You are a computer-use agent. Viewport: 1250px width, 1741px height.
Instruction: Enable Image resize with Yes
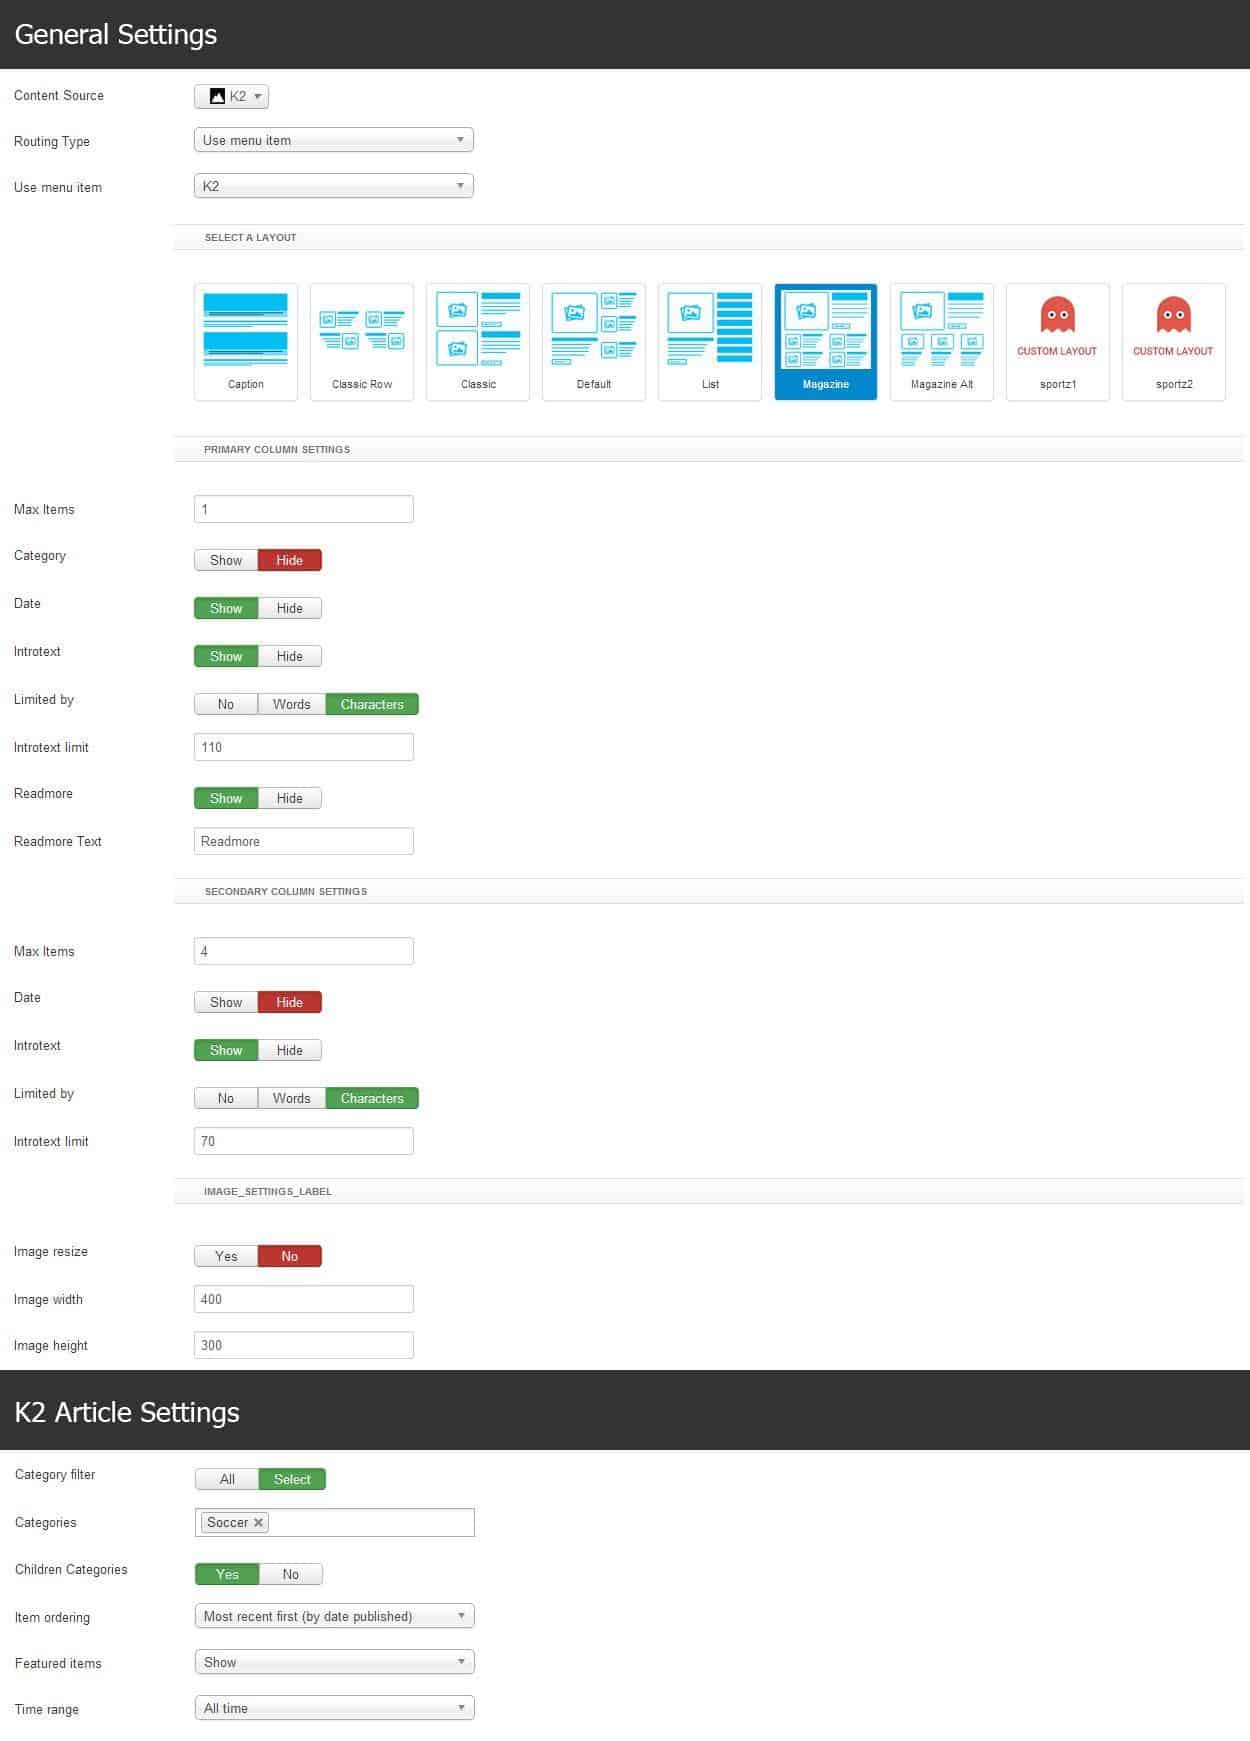click(x=226, y=1256)
